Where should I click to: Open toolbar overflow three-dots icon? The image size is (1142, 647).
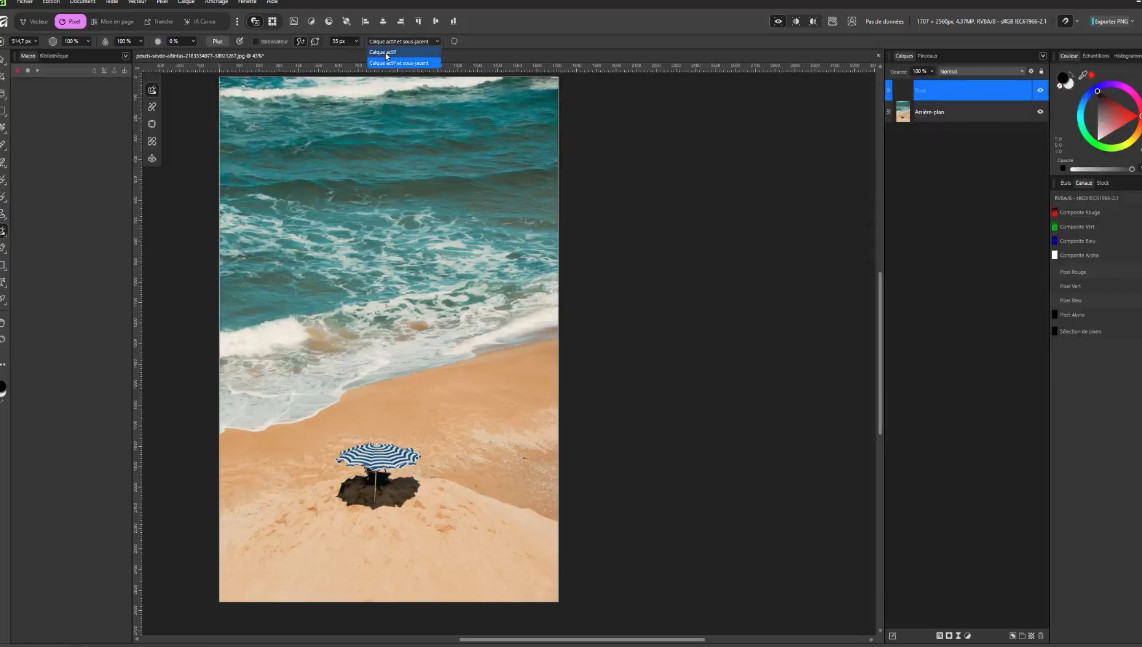(x=237, y=22)
